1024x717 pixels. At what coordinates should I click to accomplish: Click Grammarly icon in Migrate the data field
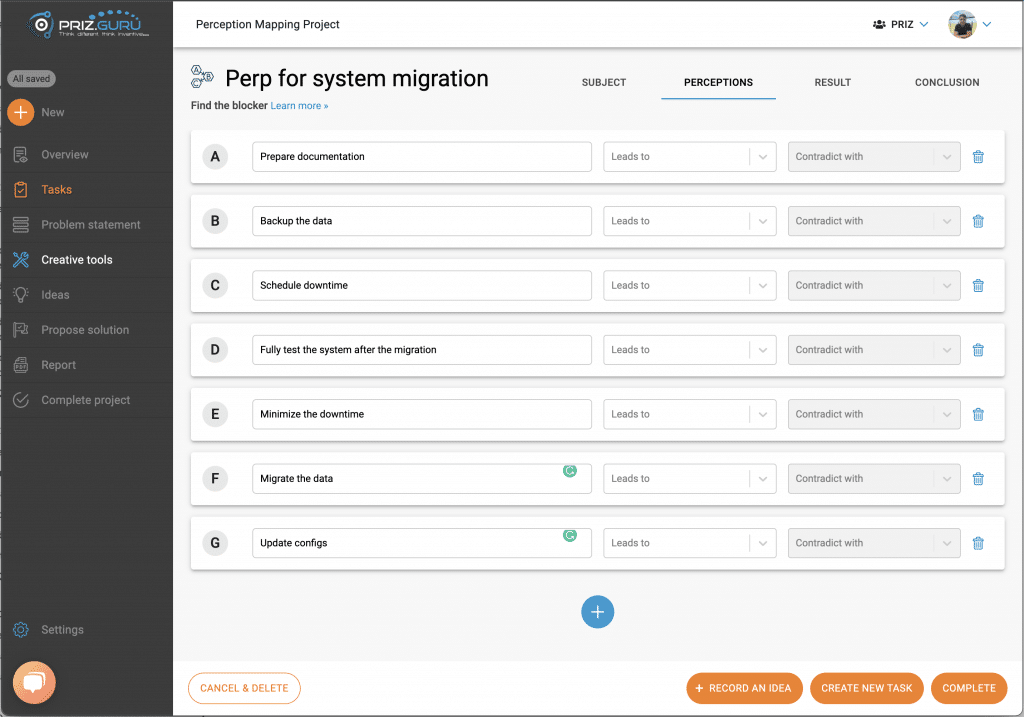[570, 471]
